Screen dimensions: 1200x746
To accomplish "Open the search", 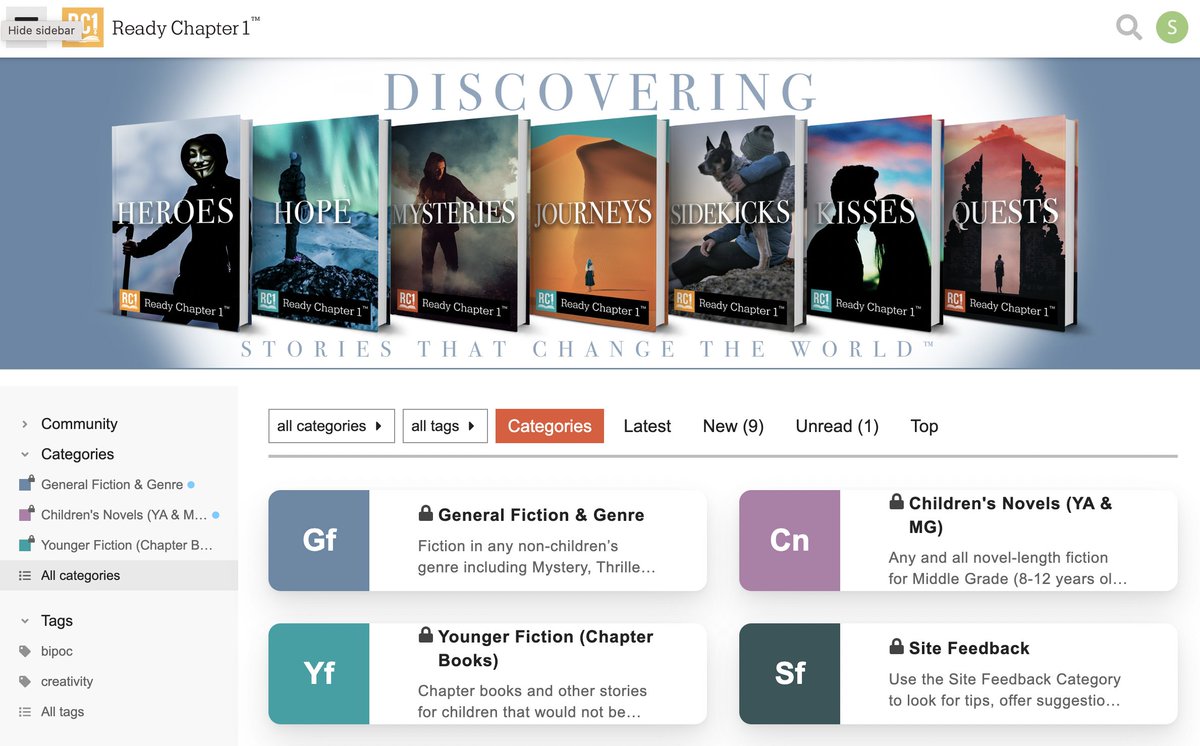I will pos(1128,27).
